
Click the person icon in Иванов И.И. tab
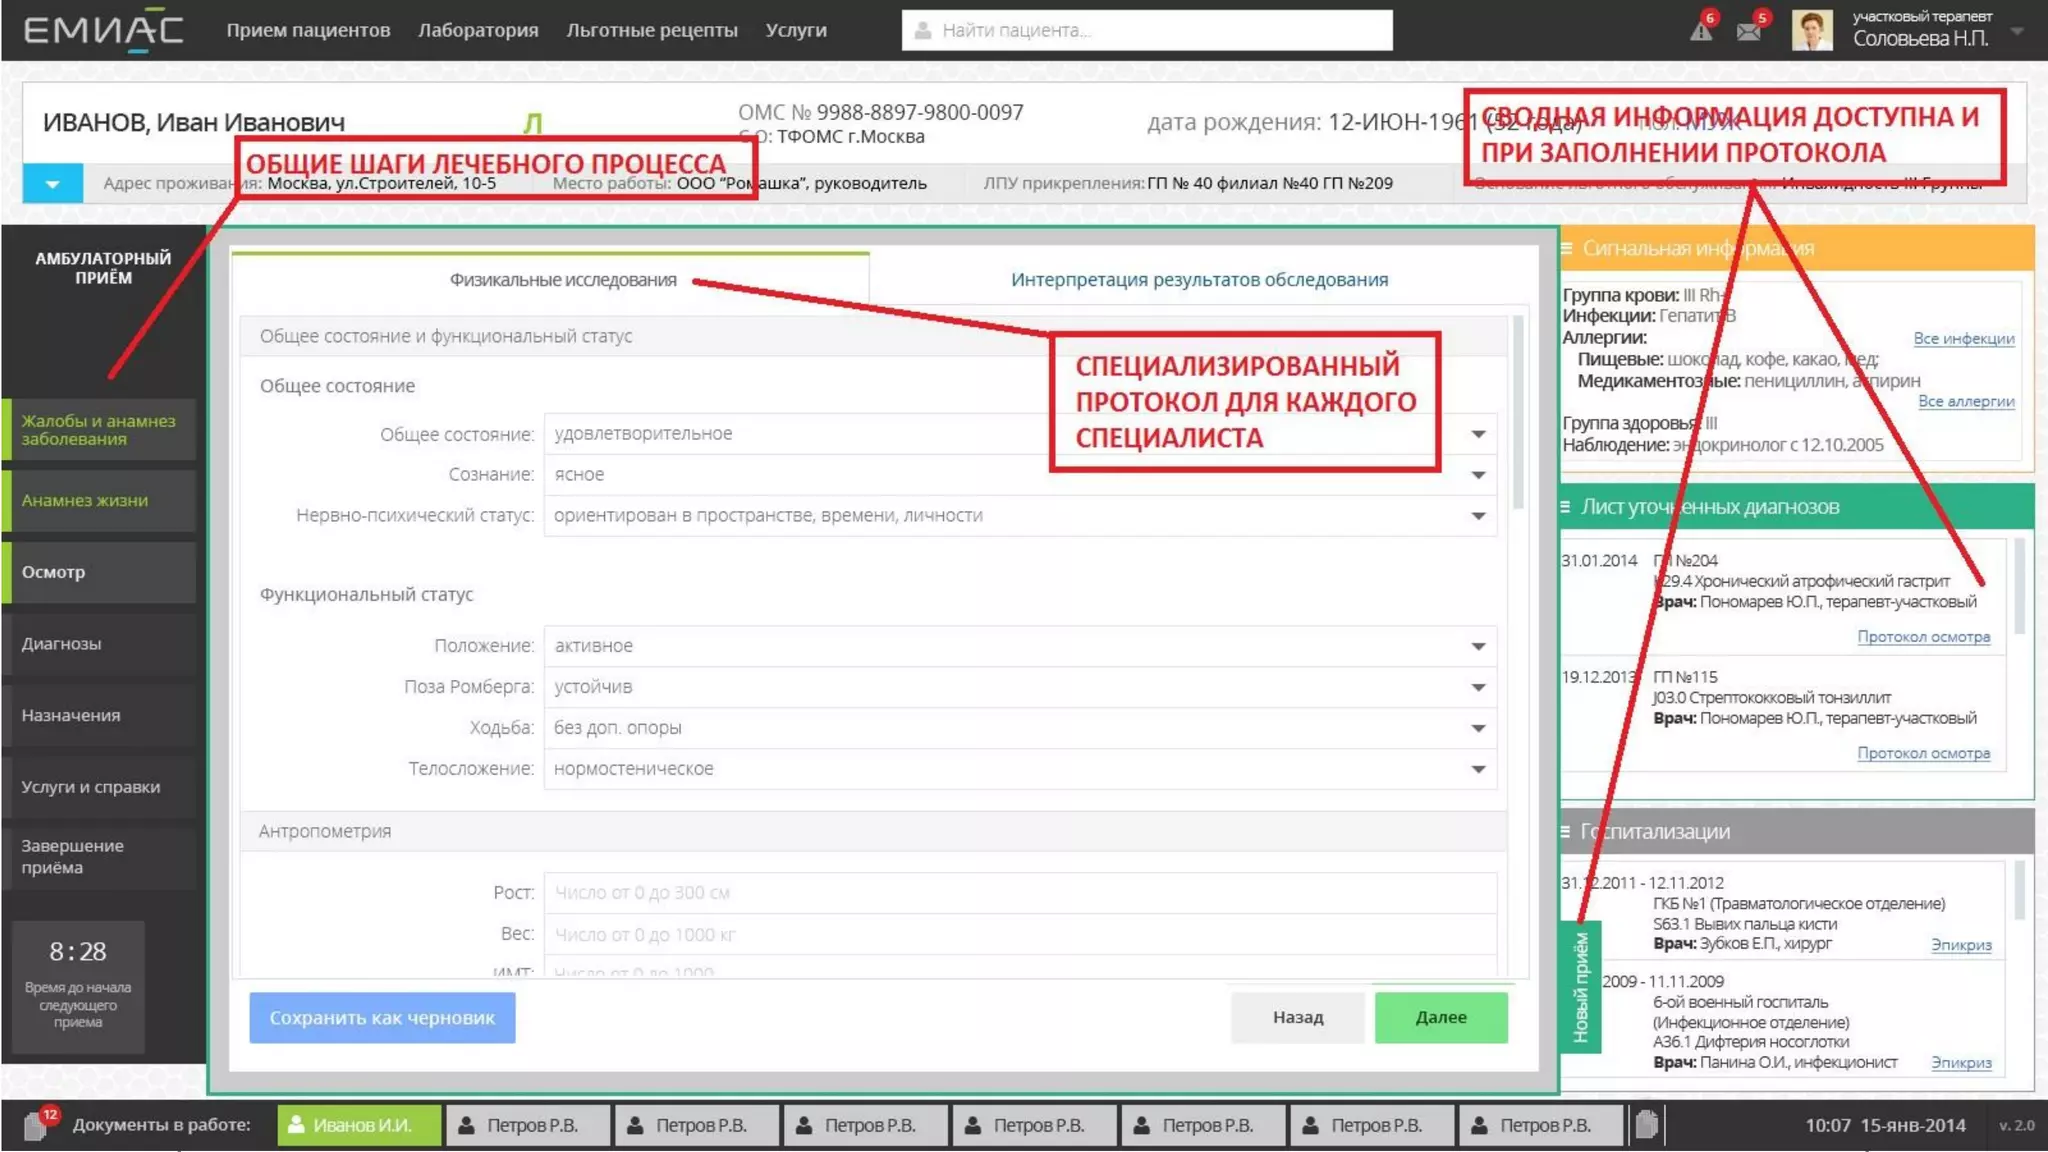click(296, 1125)
